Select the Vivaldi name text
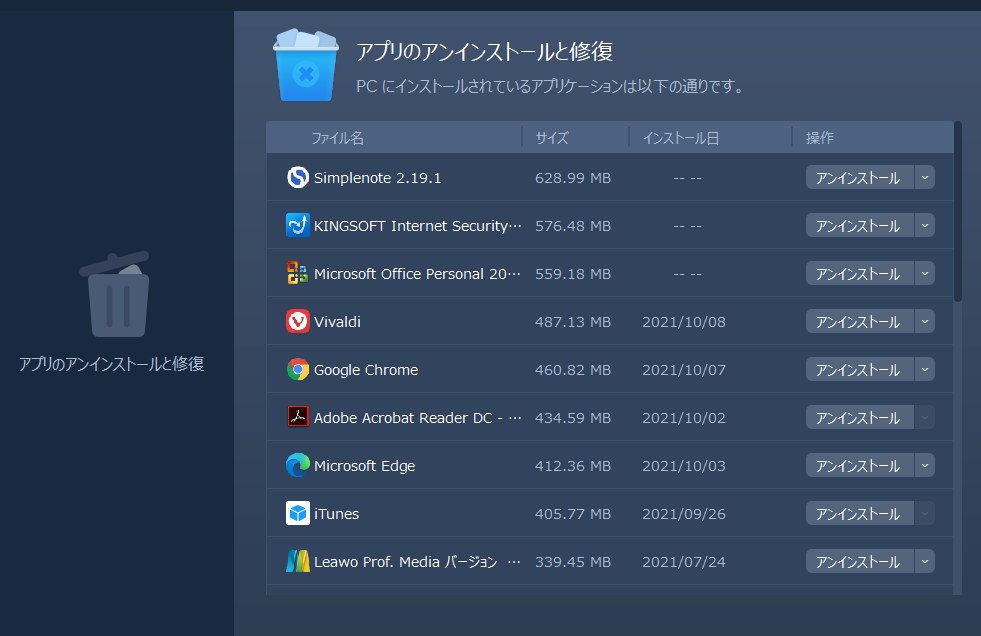The width and height of the screenshot is (981, 636). (x=337, y=321)
